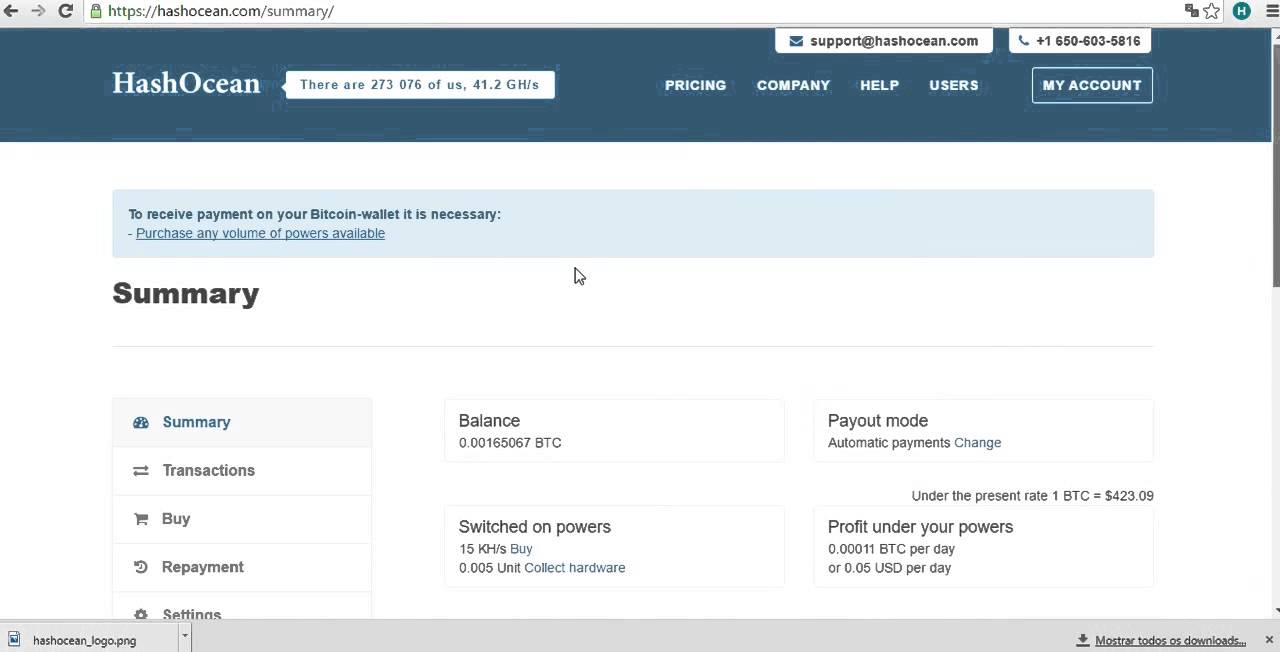Click the phone icon beside the number
This screenshot has width=1280, height=652.
coord(1023,41)
